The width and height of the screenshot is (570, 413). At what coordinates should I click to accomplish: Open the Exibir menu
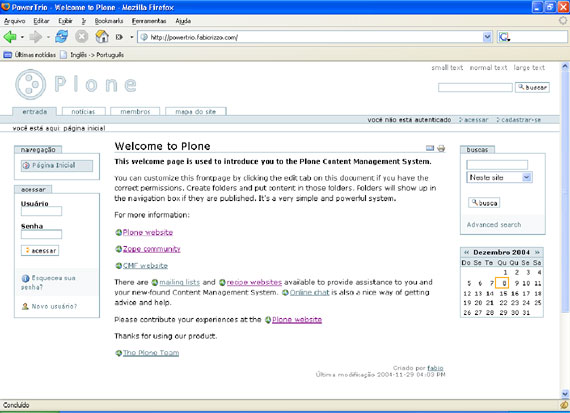65,21
